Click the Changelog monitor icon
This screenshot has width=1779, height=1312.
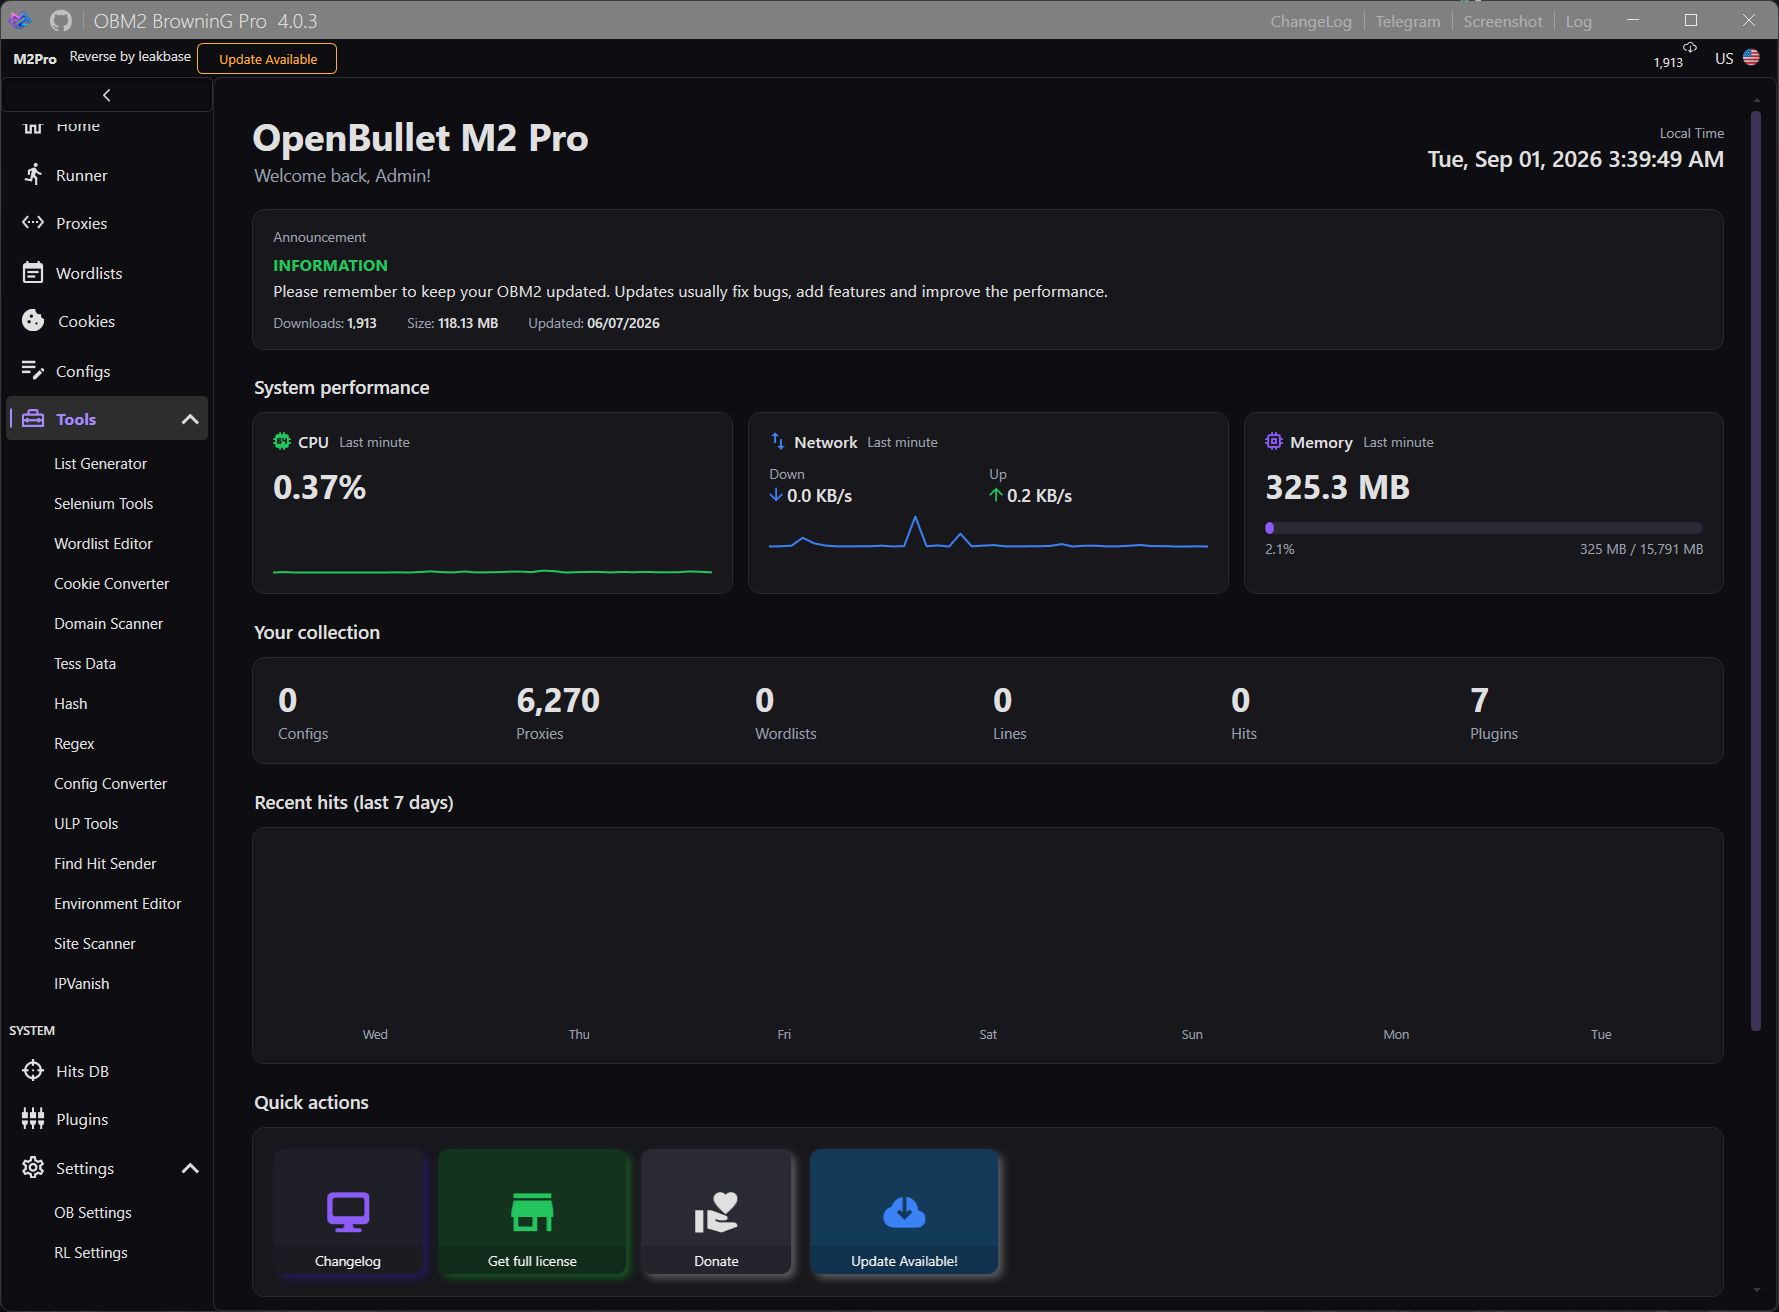[x=348, y=1212]
